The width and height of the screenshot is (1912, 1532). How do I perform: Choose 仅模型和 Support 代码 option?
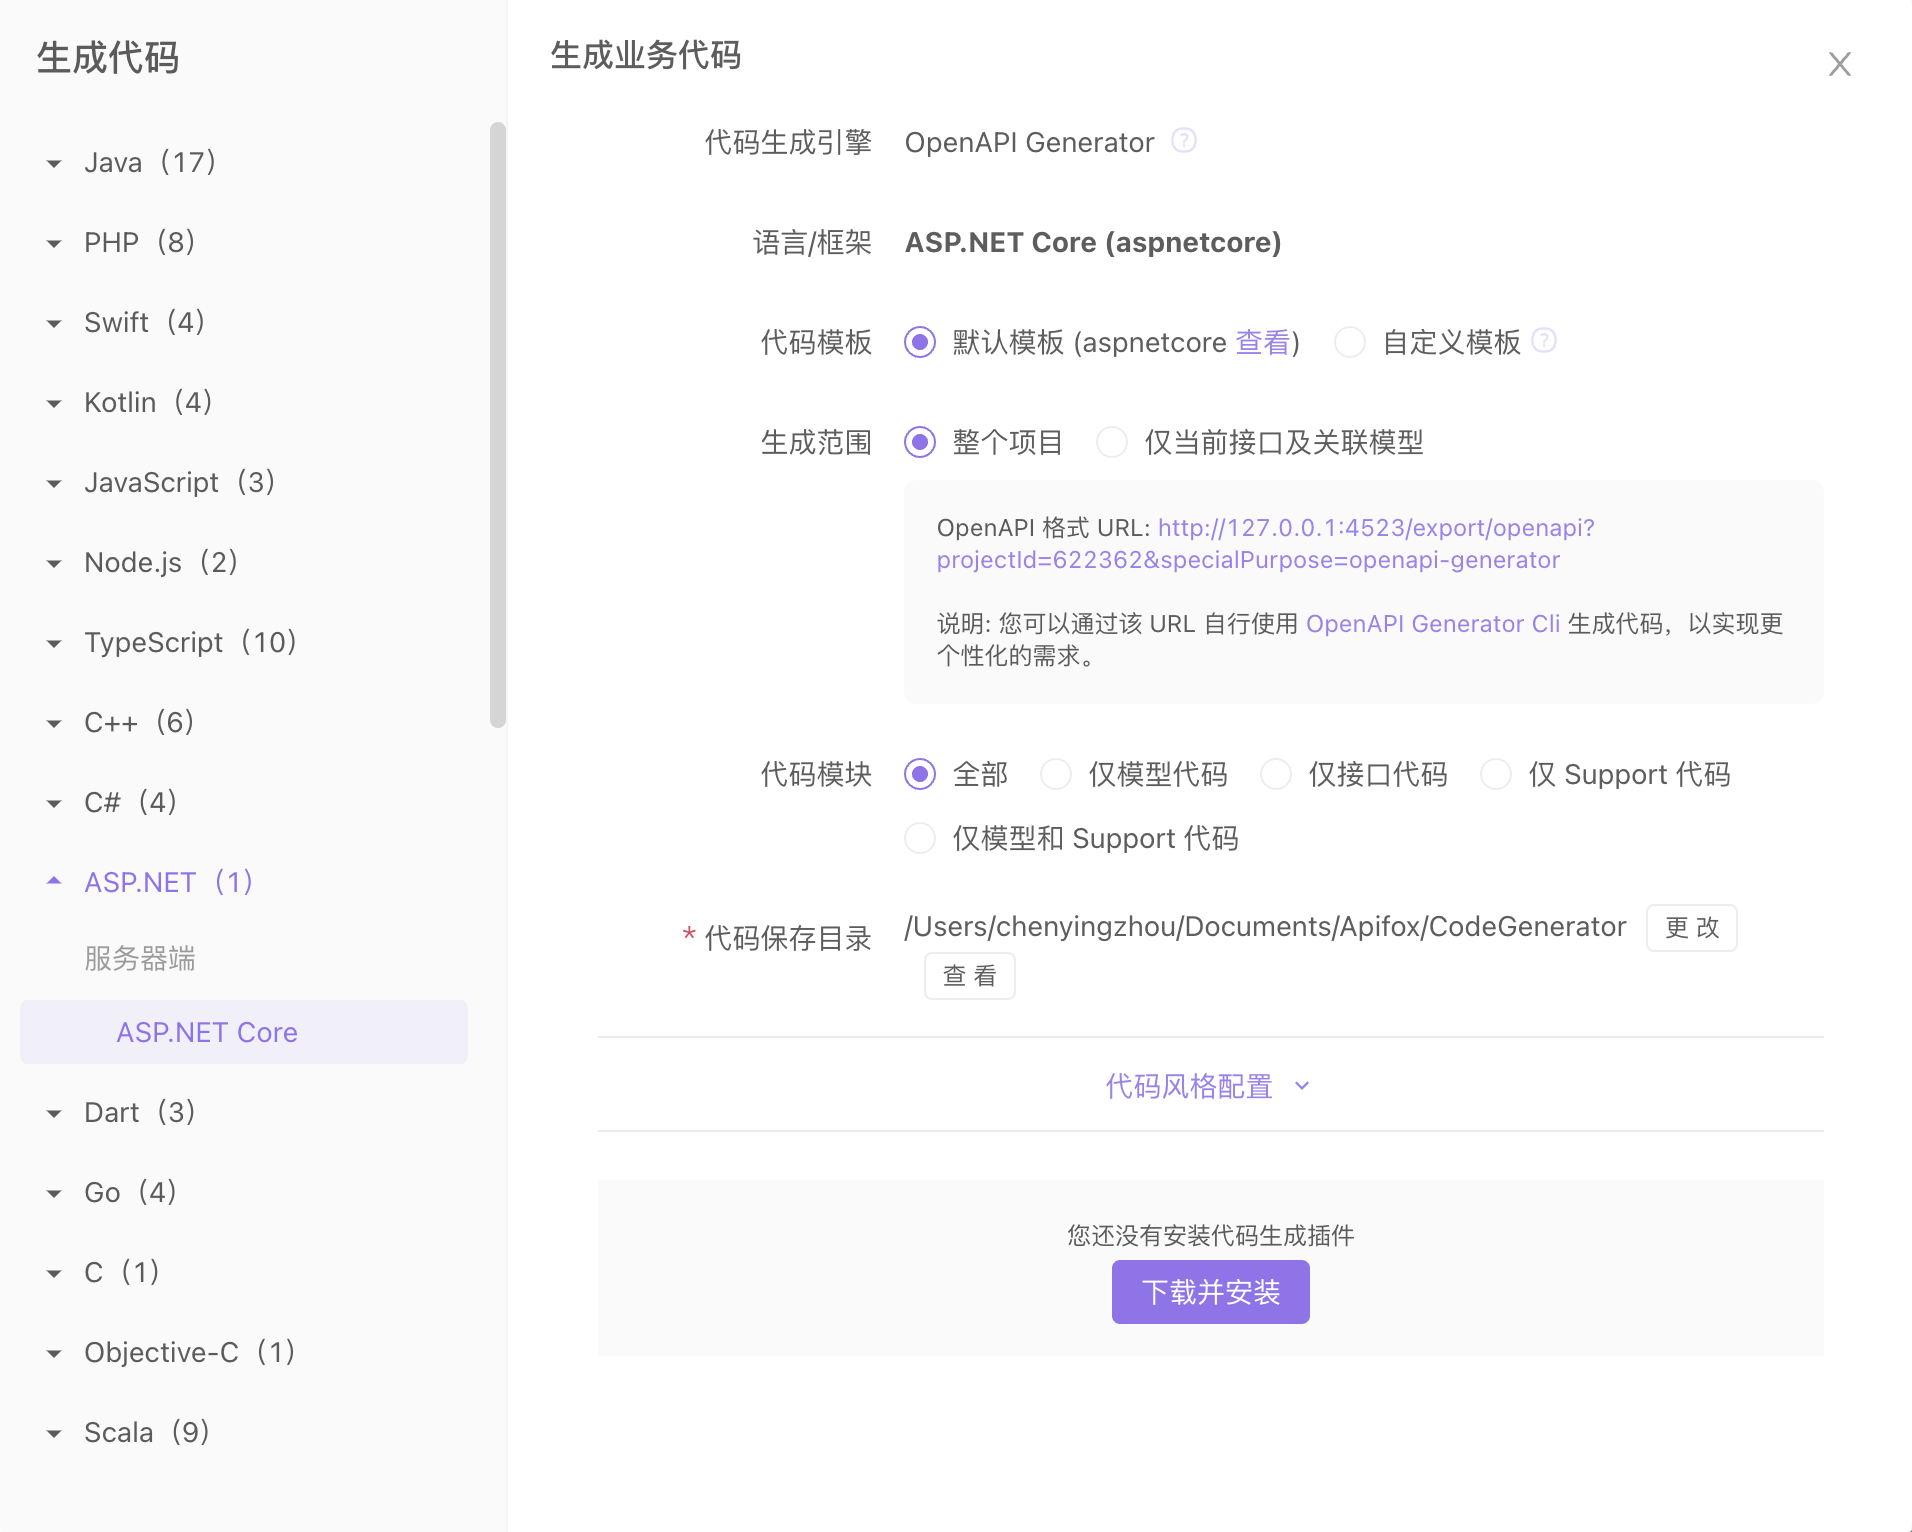point(920,838)
